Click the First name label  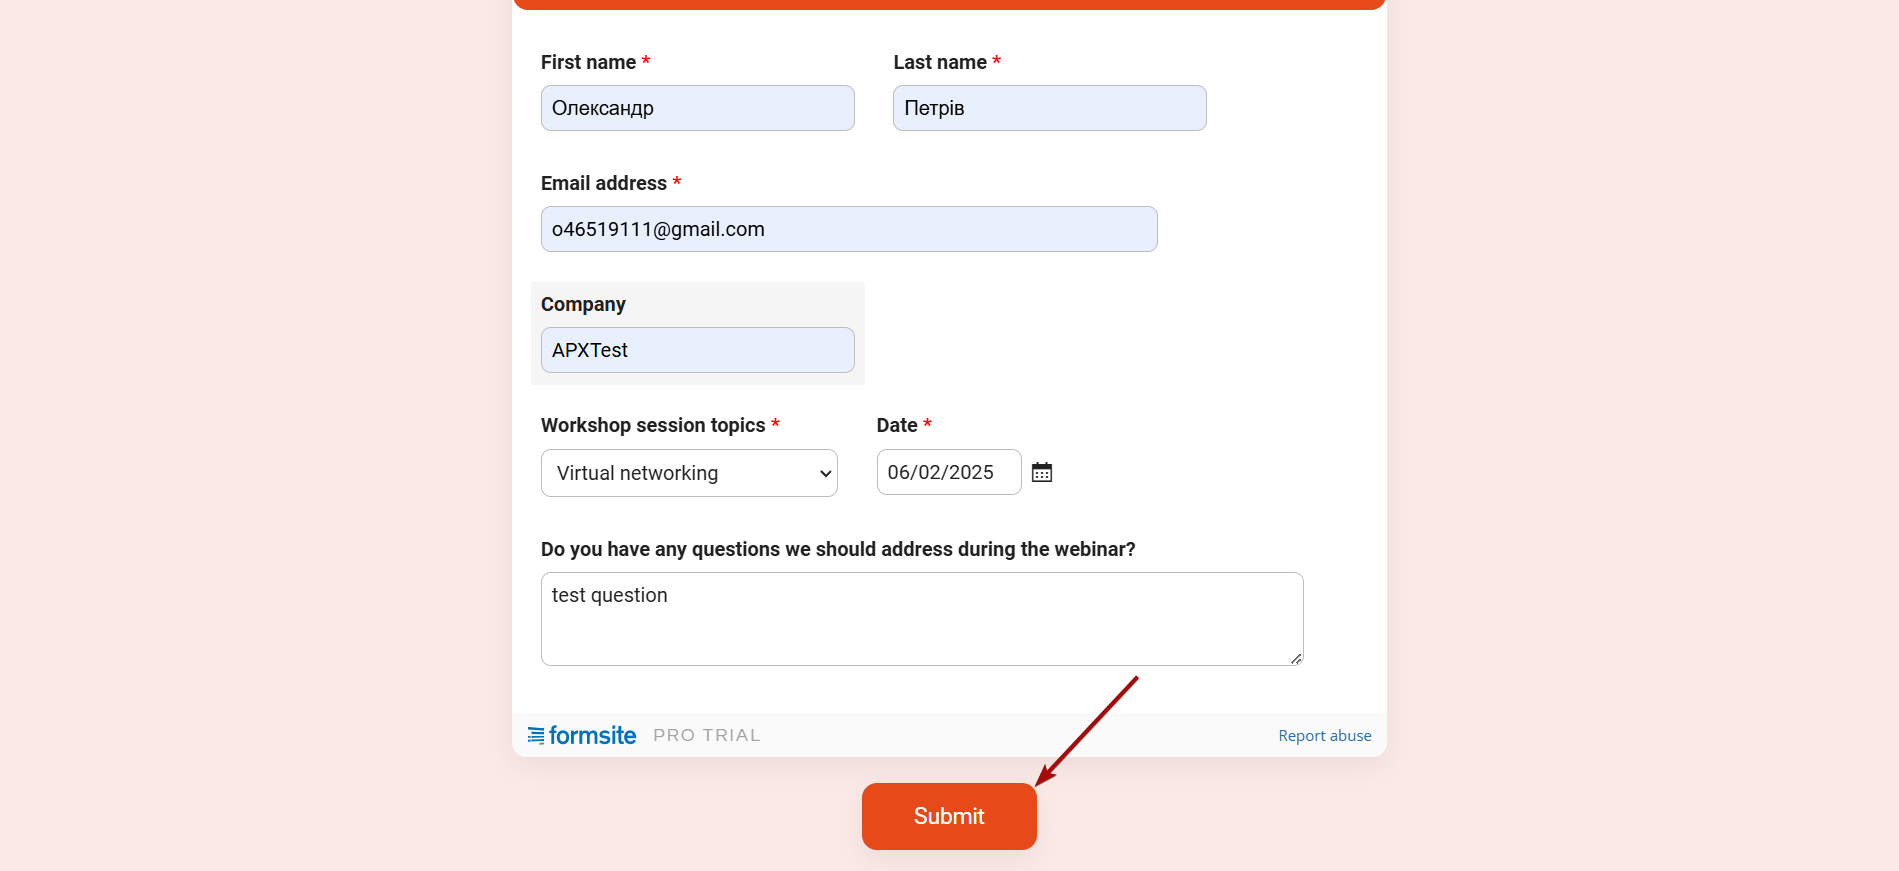point(588,62)
